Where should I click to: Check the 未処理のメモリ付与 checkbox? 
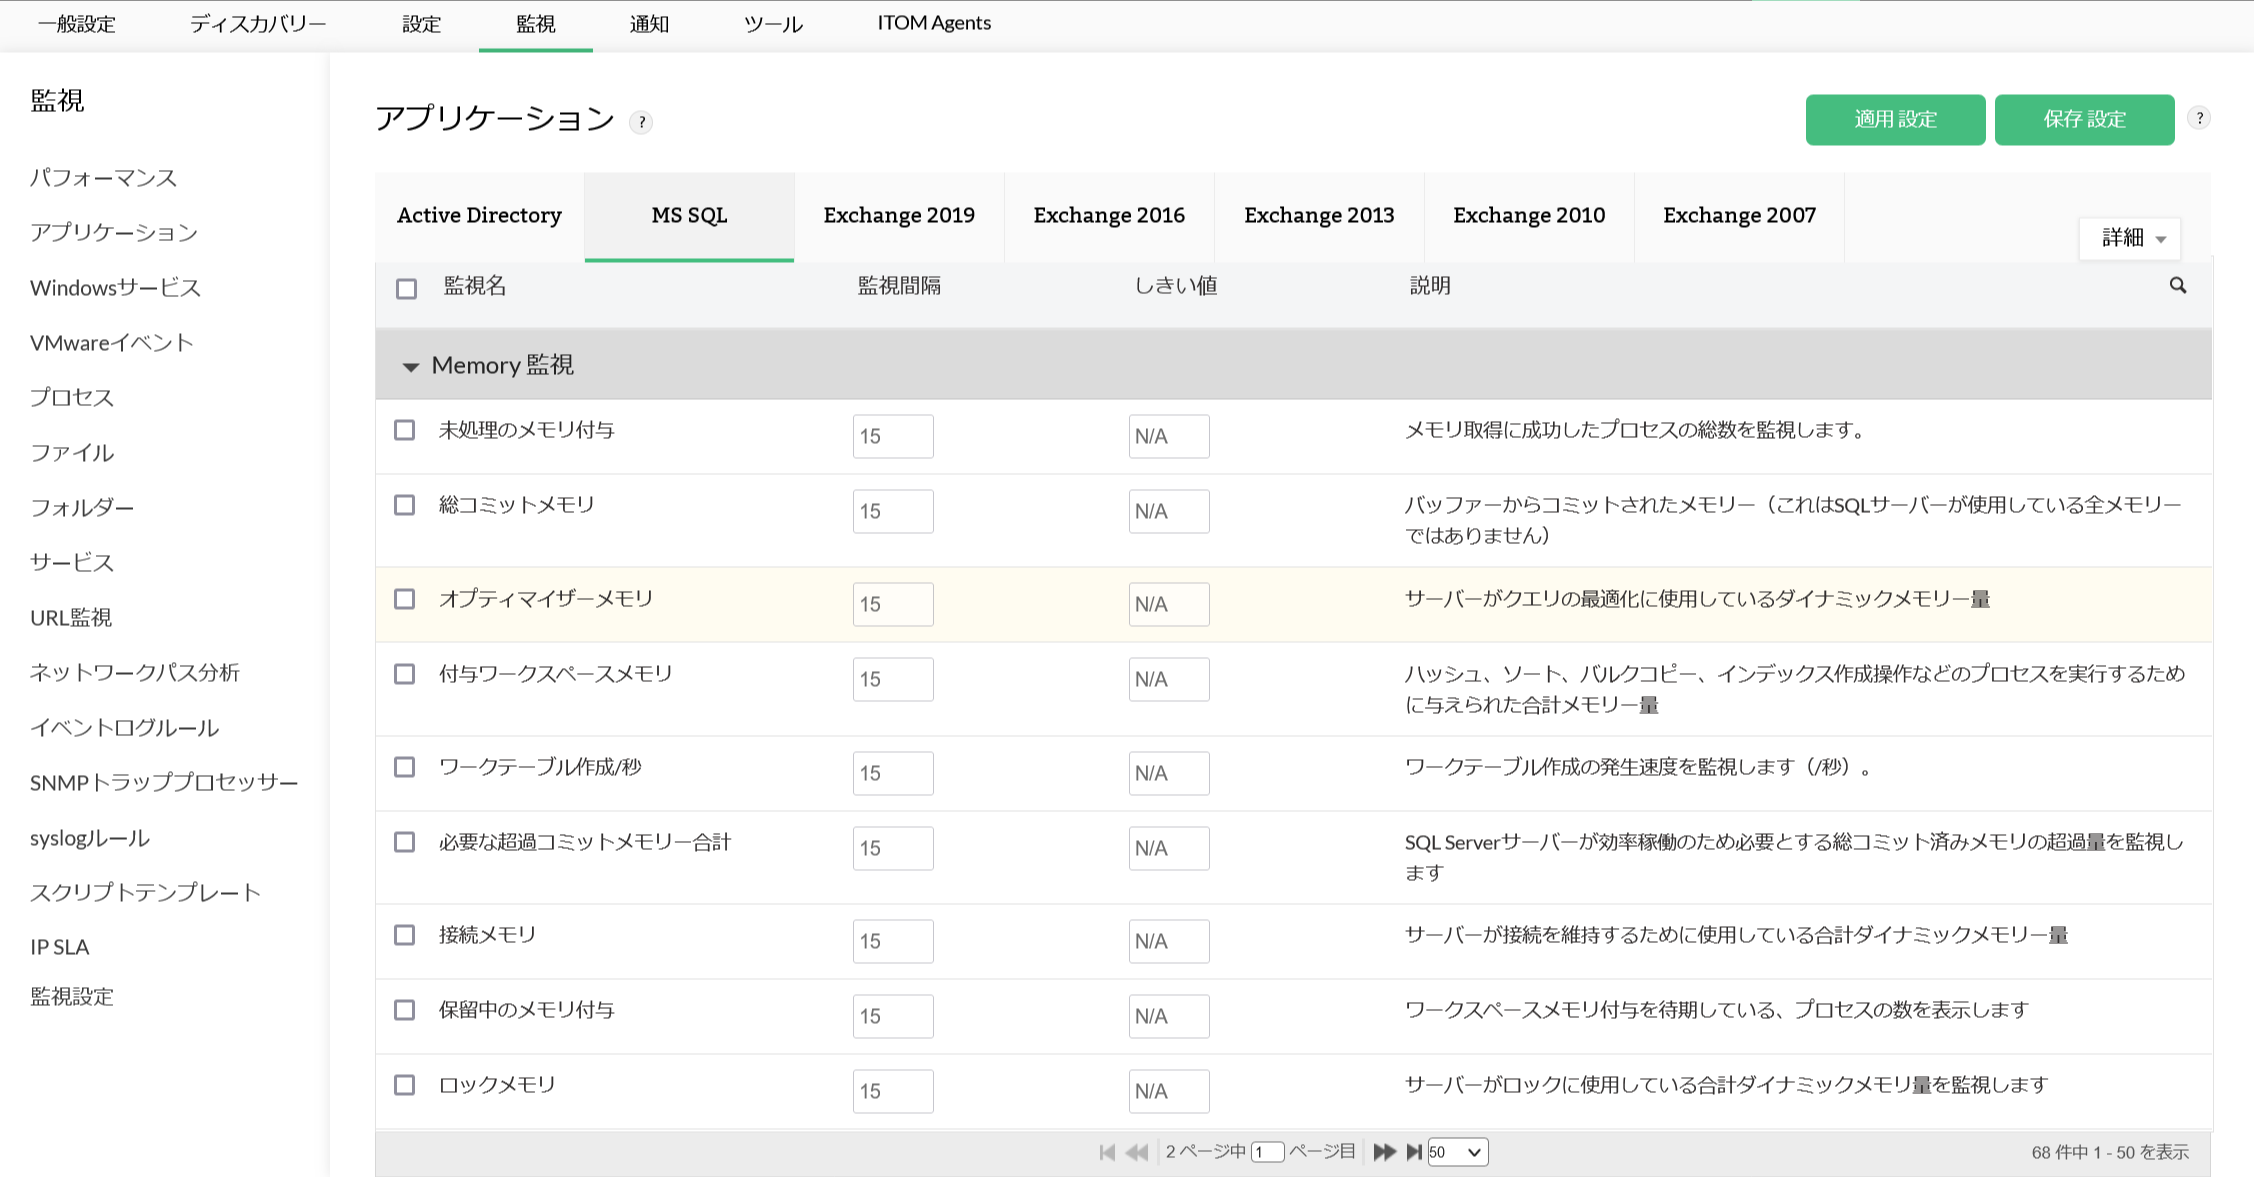pos(404,430)
